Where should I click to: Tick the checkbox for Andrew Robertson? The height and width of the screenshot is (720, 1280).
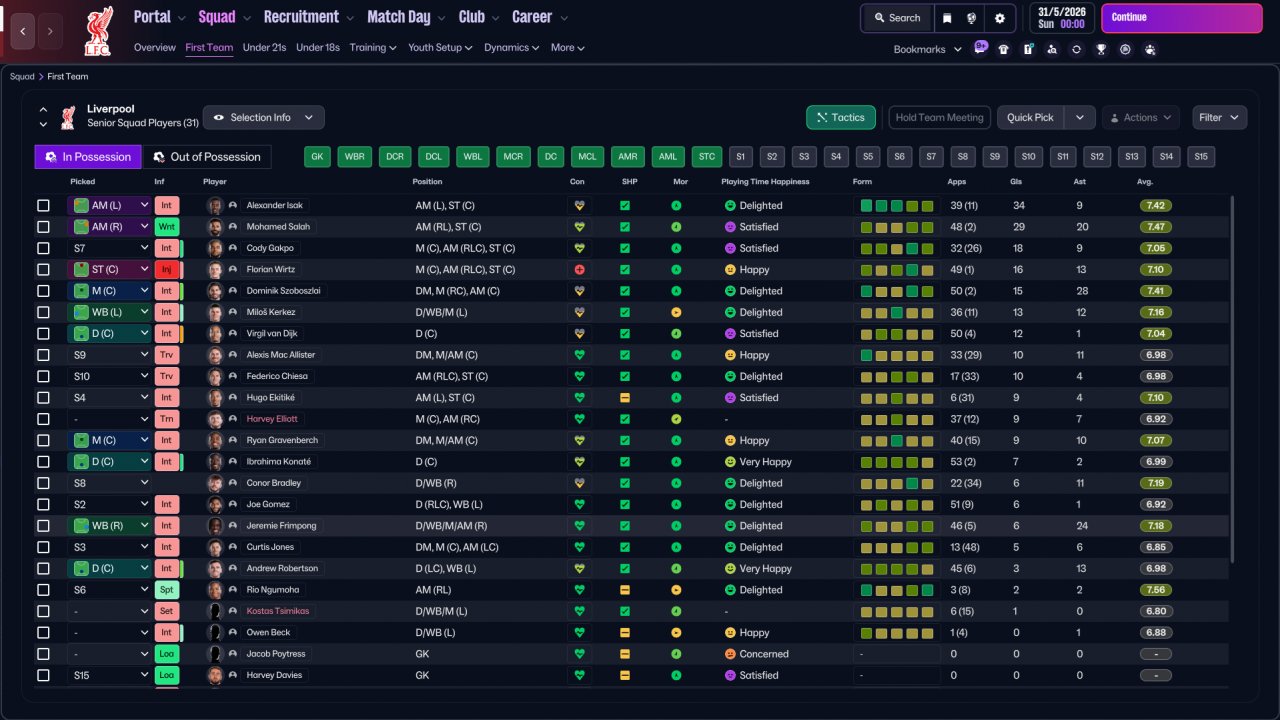(x=43, y=568)
